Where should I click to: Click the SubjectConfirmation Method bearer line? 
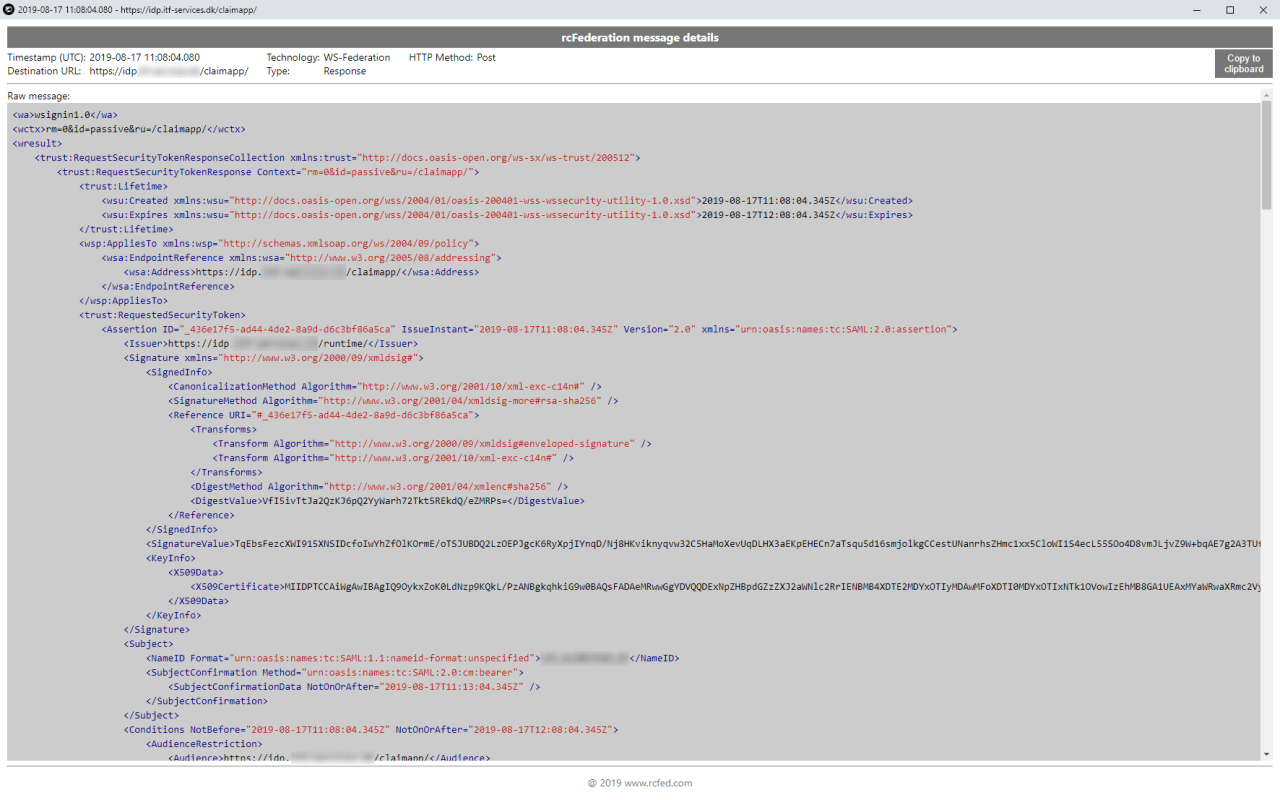pyautogui.click(x=335, y=672)
